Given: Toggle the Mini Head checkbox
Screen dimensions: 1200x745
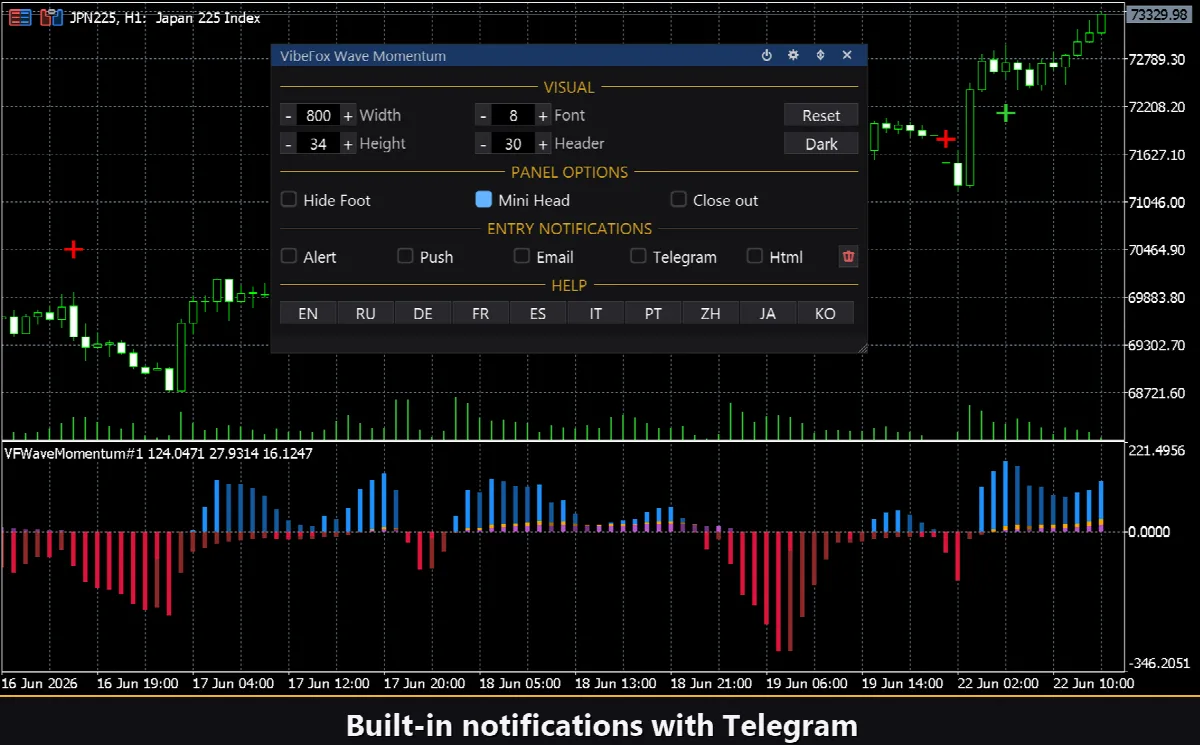Looking at the screenshot, I should (484, 200).
